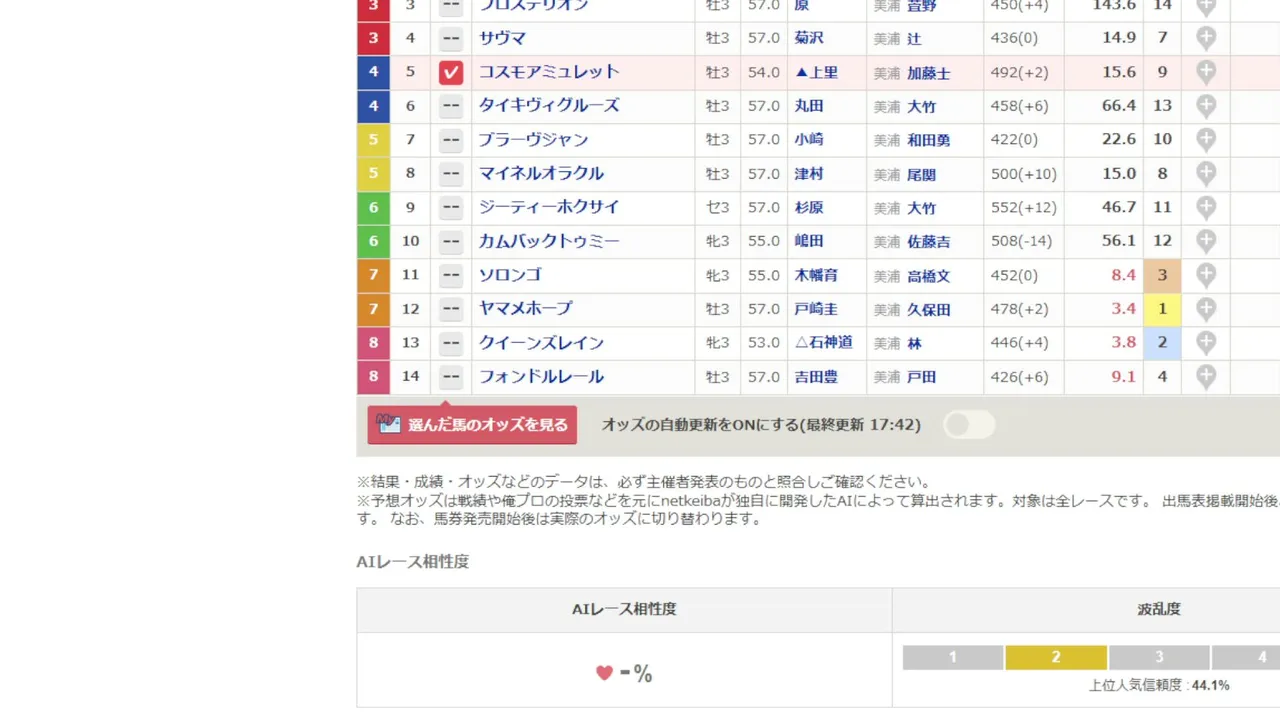
Task: Click body weight 552(+12) cell
Action: (x=1023, y=207)
